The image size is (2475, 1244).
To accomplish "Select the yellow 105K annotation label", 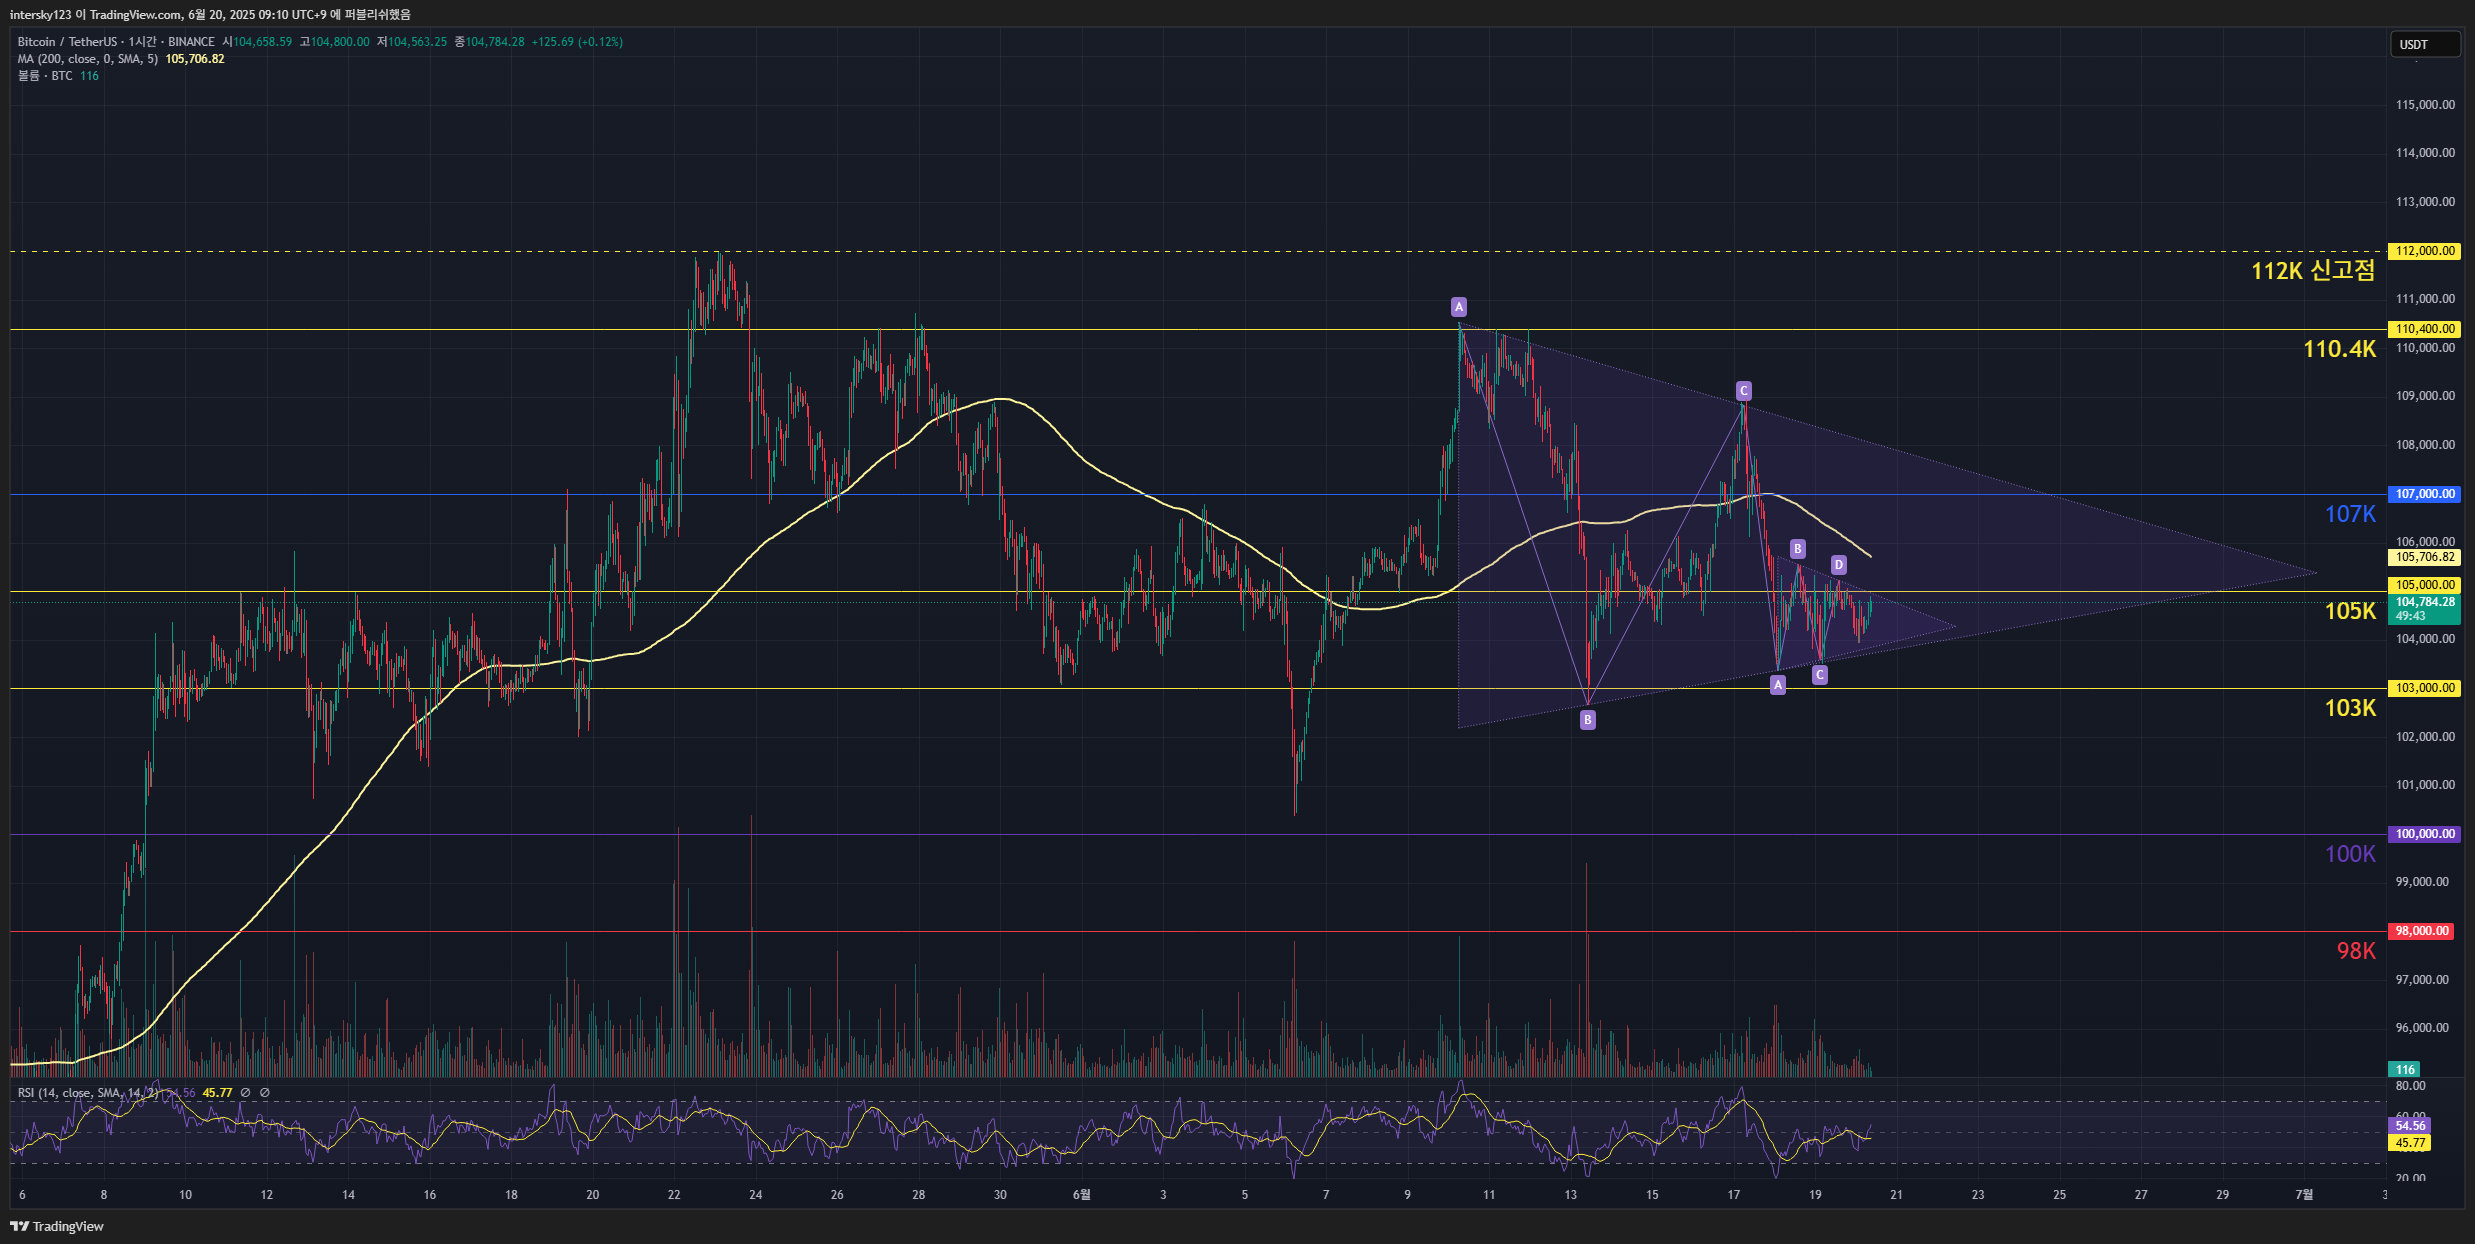I will [2350, 611].
